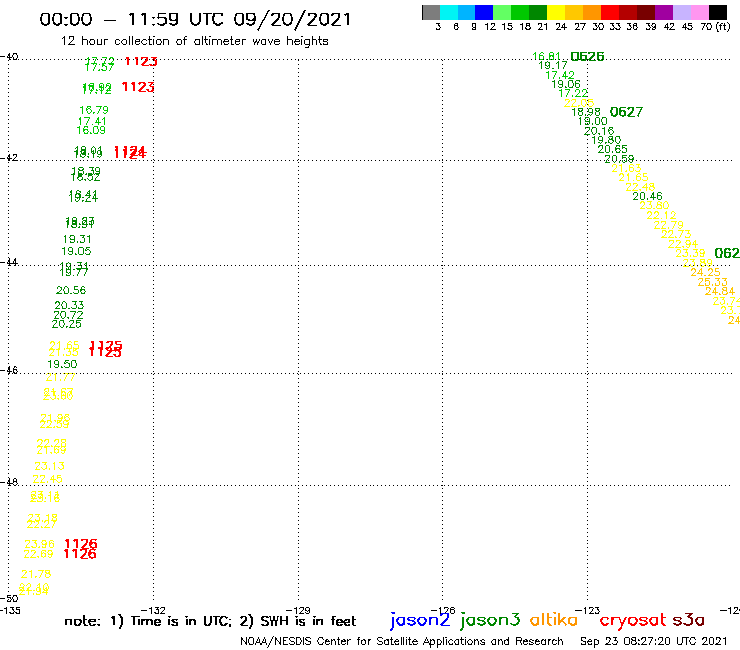Select the yellow 21.63 reading

click(x=627, y=168)
